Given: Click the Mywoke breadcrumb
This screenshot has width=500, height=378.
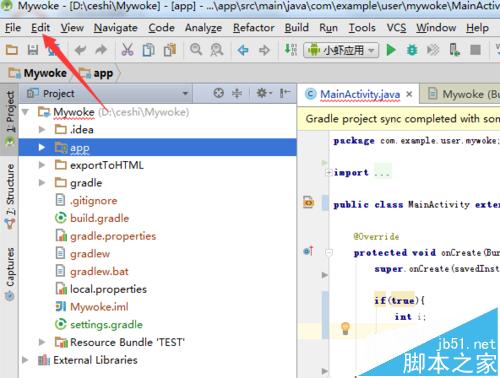Looking at the screenshot, I should pos(38,73).
